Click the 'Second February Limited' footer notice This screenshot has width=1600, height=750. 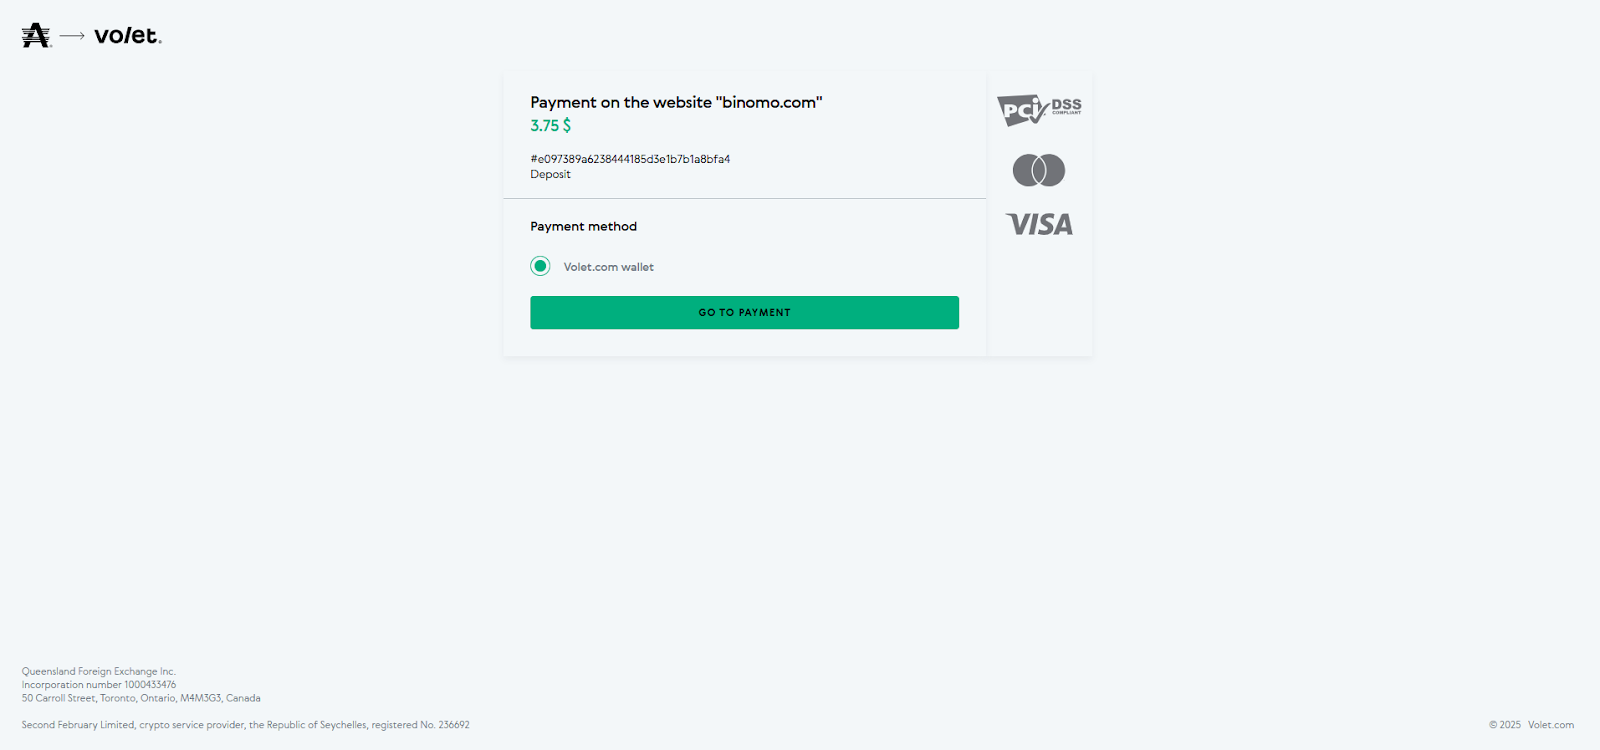[245, 725]
